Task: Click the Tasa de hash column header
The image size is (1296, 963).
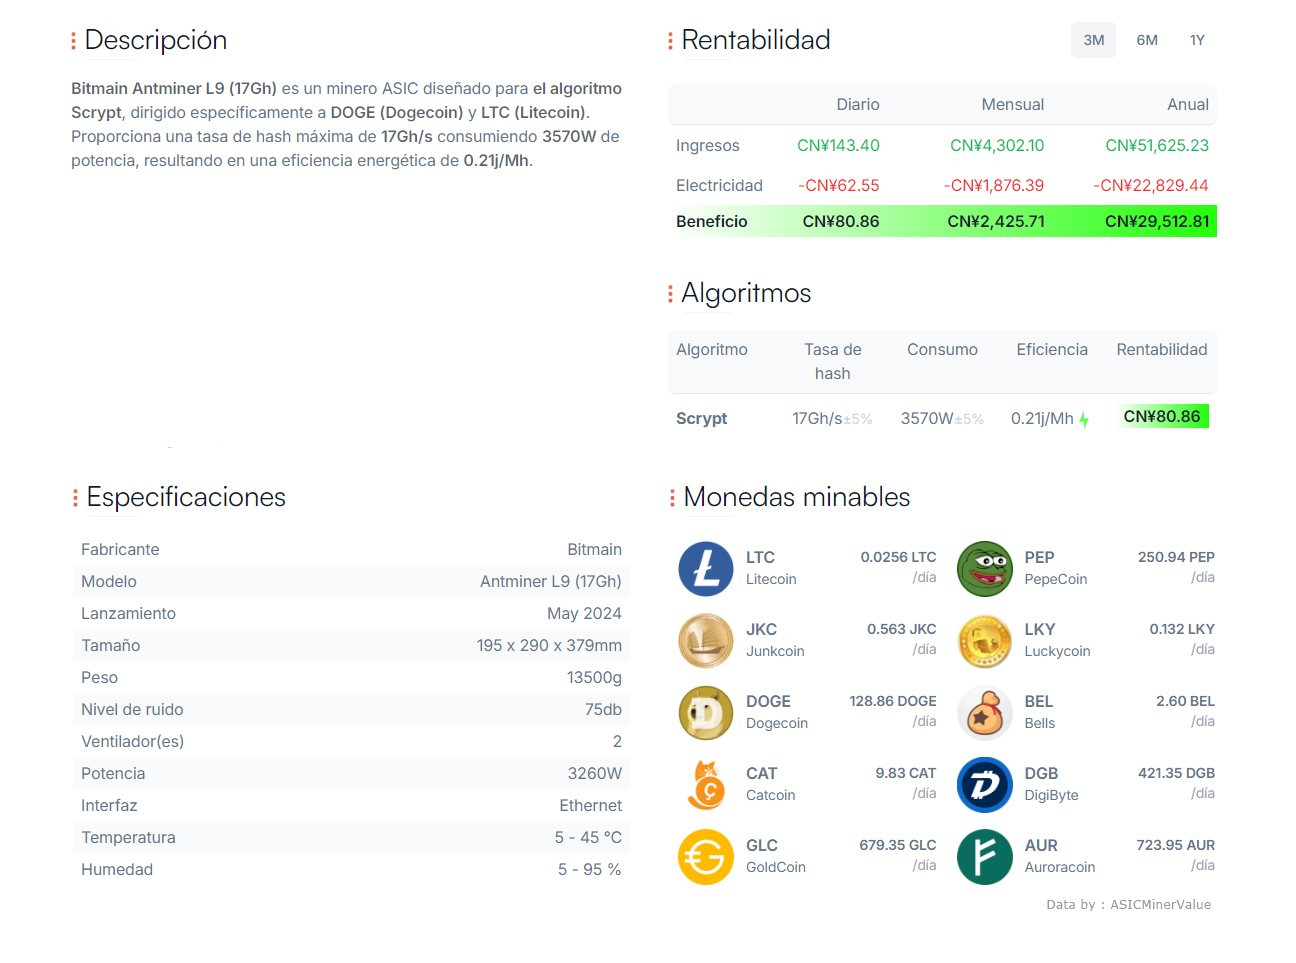Action: click(x=833, y=361)
